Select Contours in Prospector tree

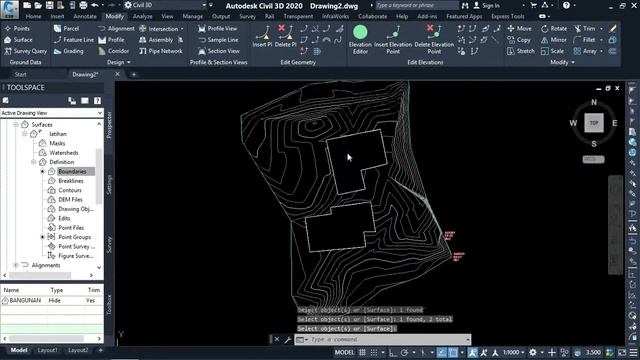[70, 190]
